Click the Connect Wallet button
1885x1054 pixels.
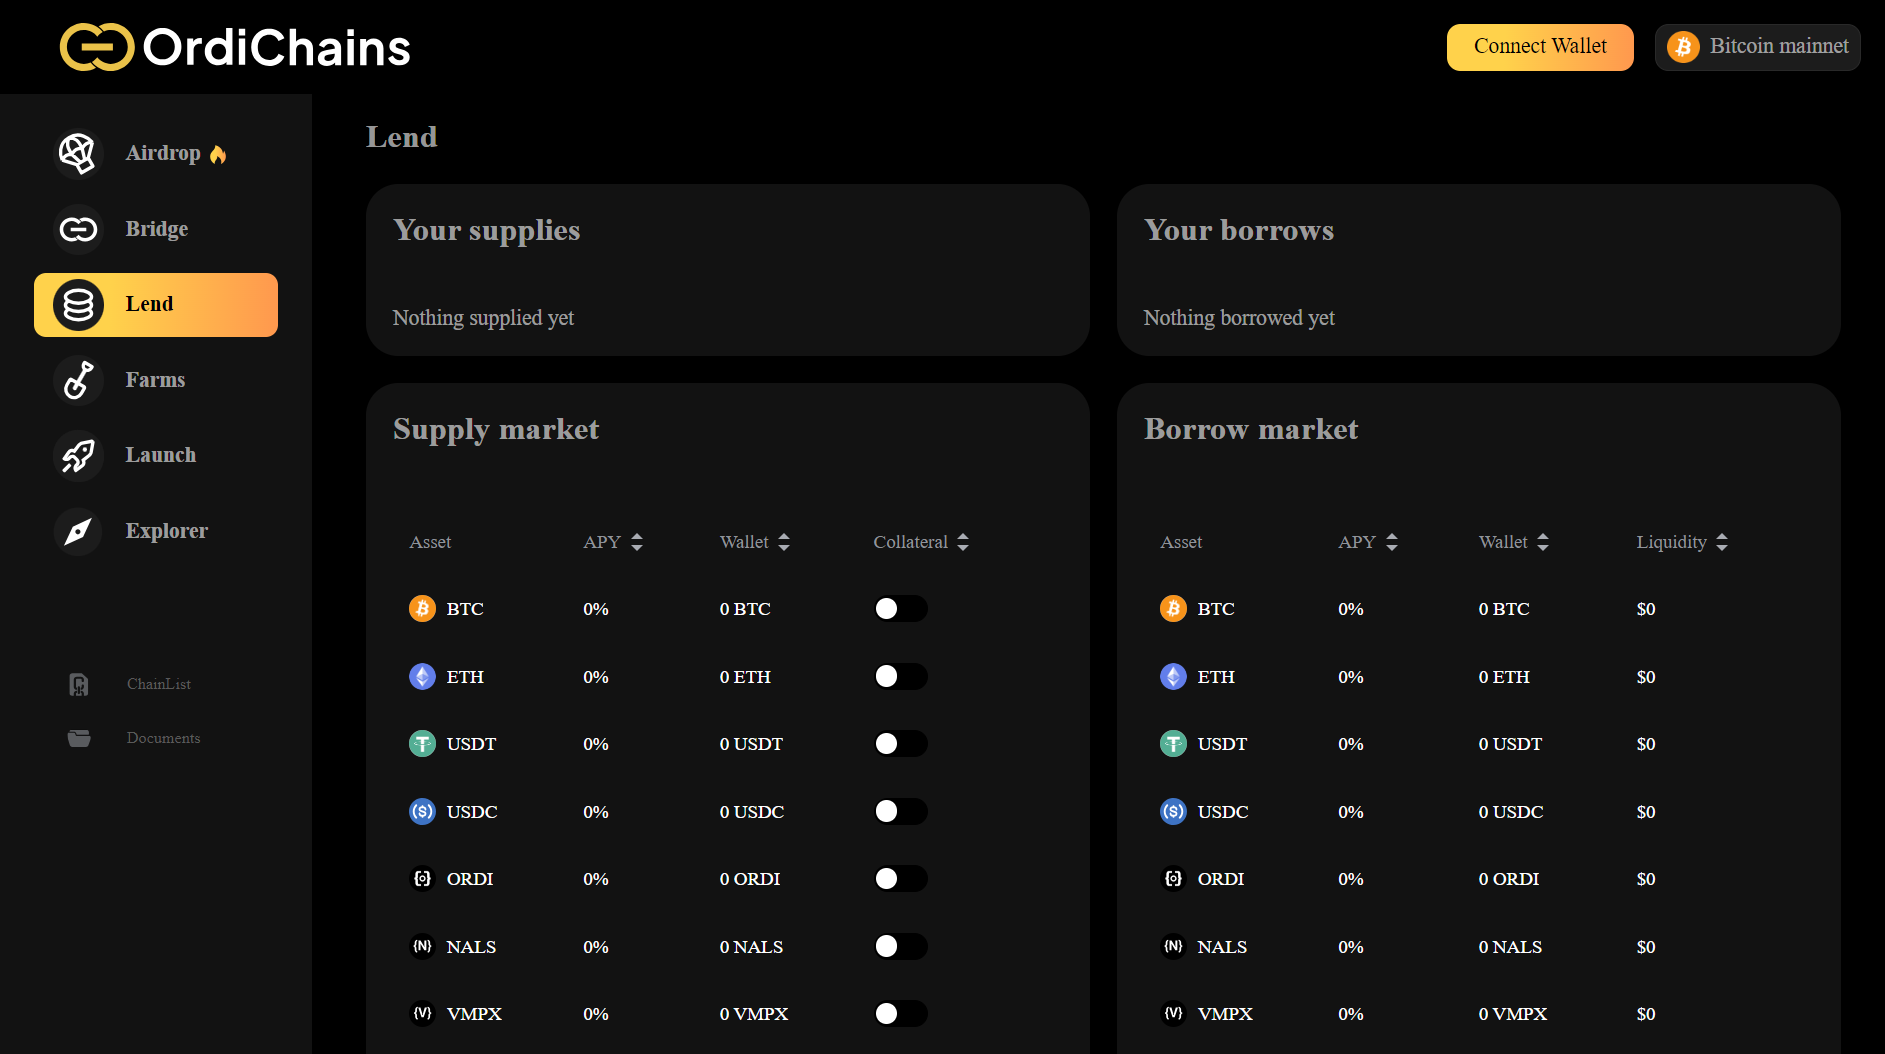point(1540,47)
